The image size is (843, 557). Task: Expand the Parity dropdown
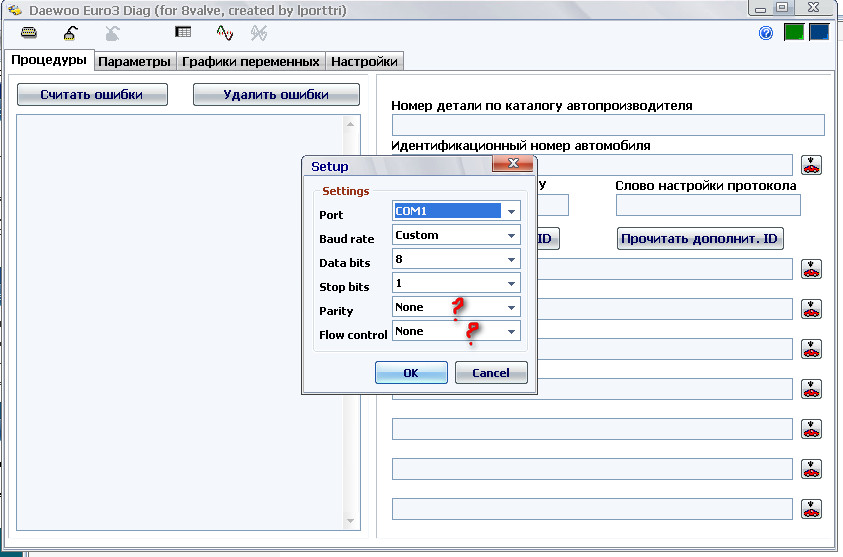511,308
